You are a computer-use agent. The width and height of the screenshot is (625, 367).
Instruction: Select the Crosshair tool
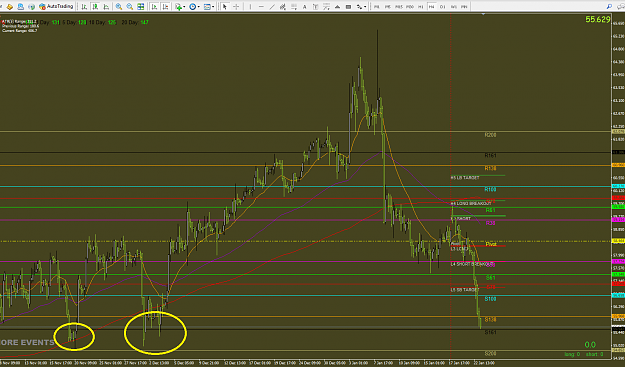236,7
